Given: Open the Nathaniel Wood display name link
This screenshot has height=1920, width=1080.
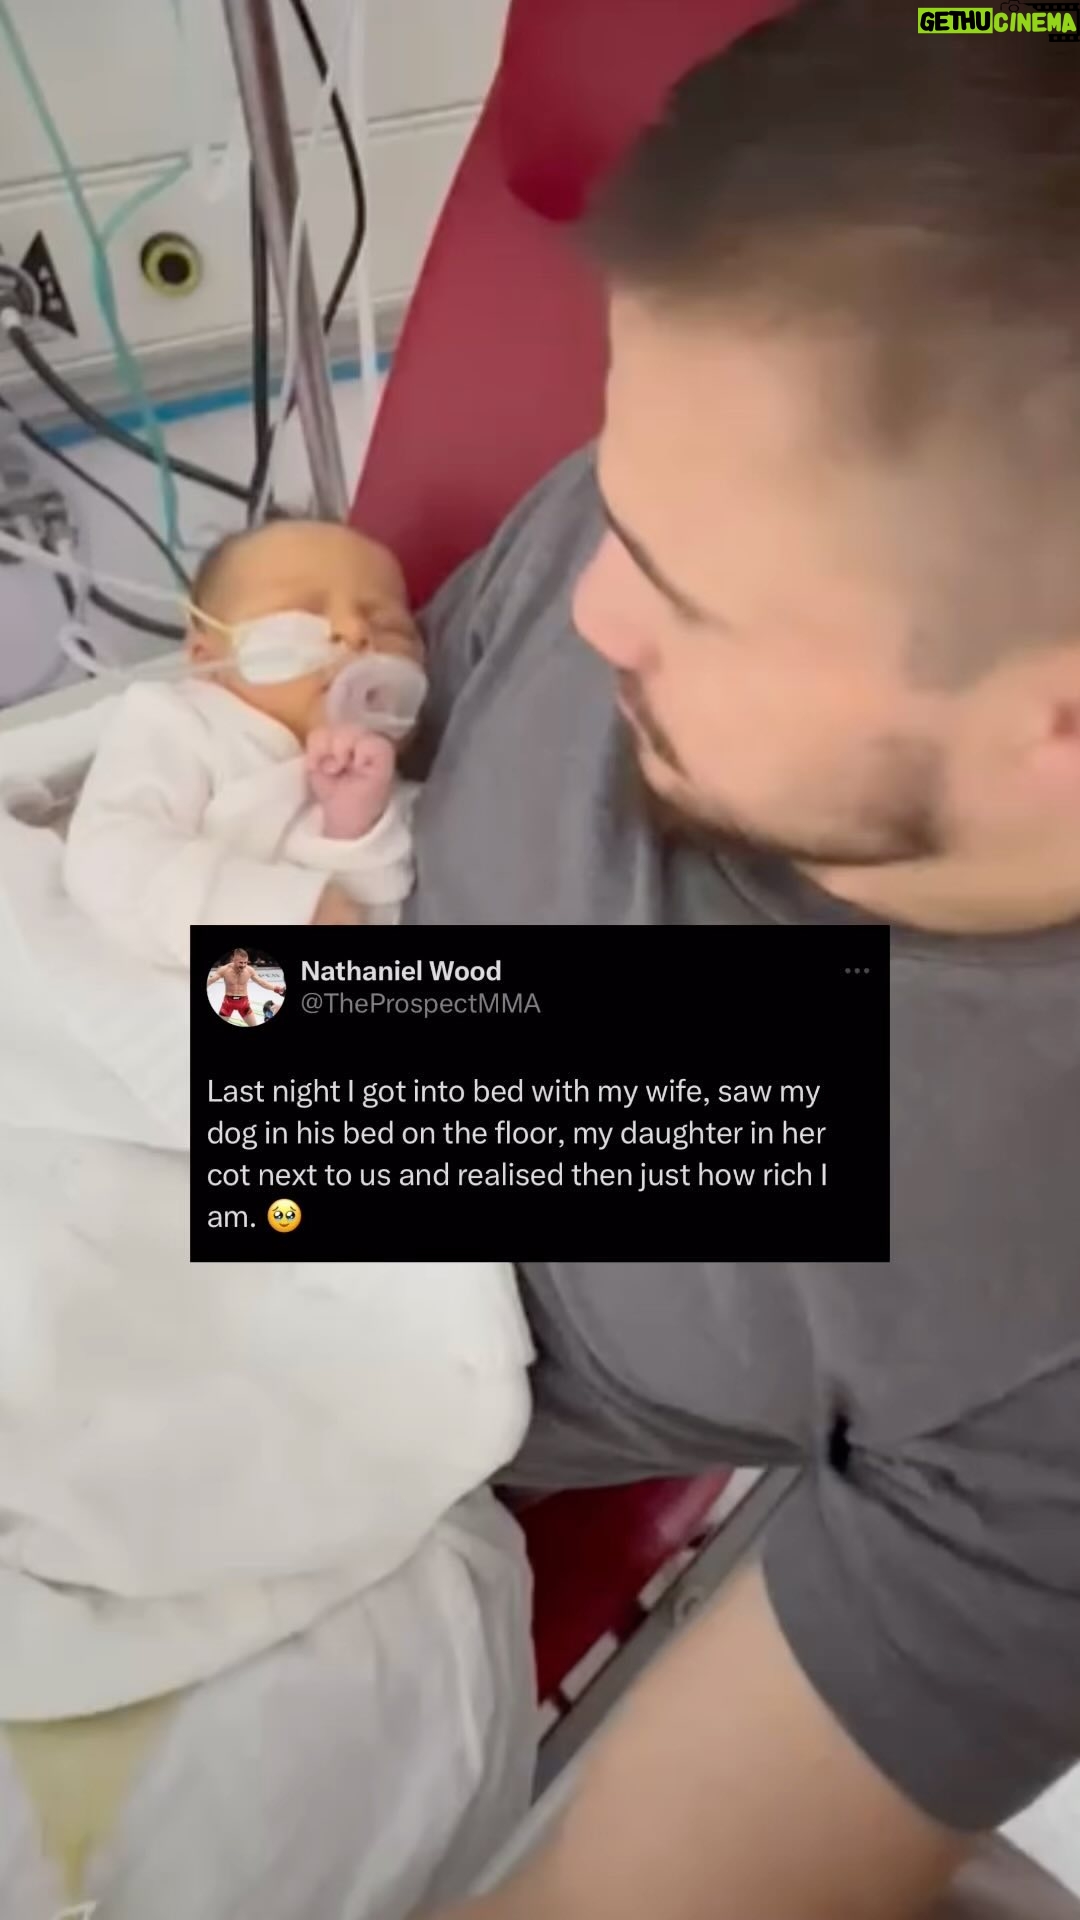Looking at the screenshot, I should 401,970.
